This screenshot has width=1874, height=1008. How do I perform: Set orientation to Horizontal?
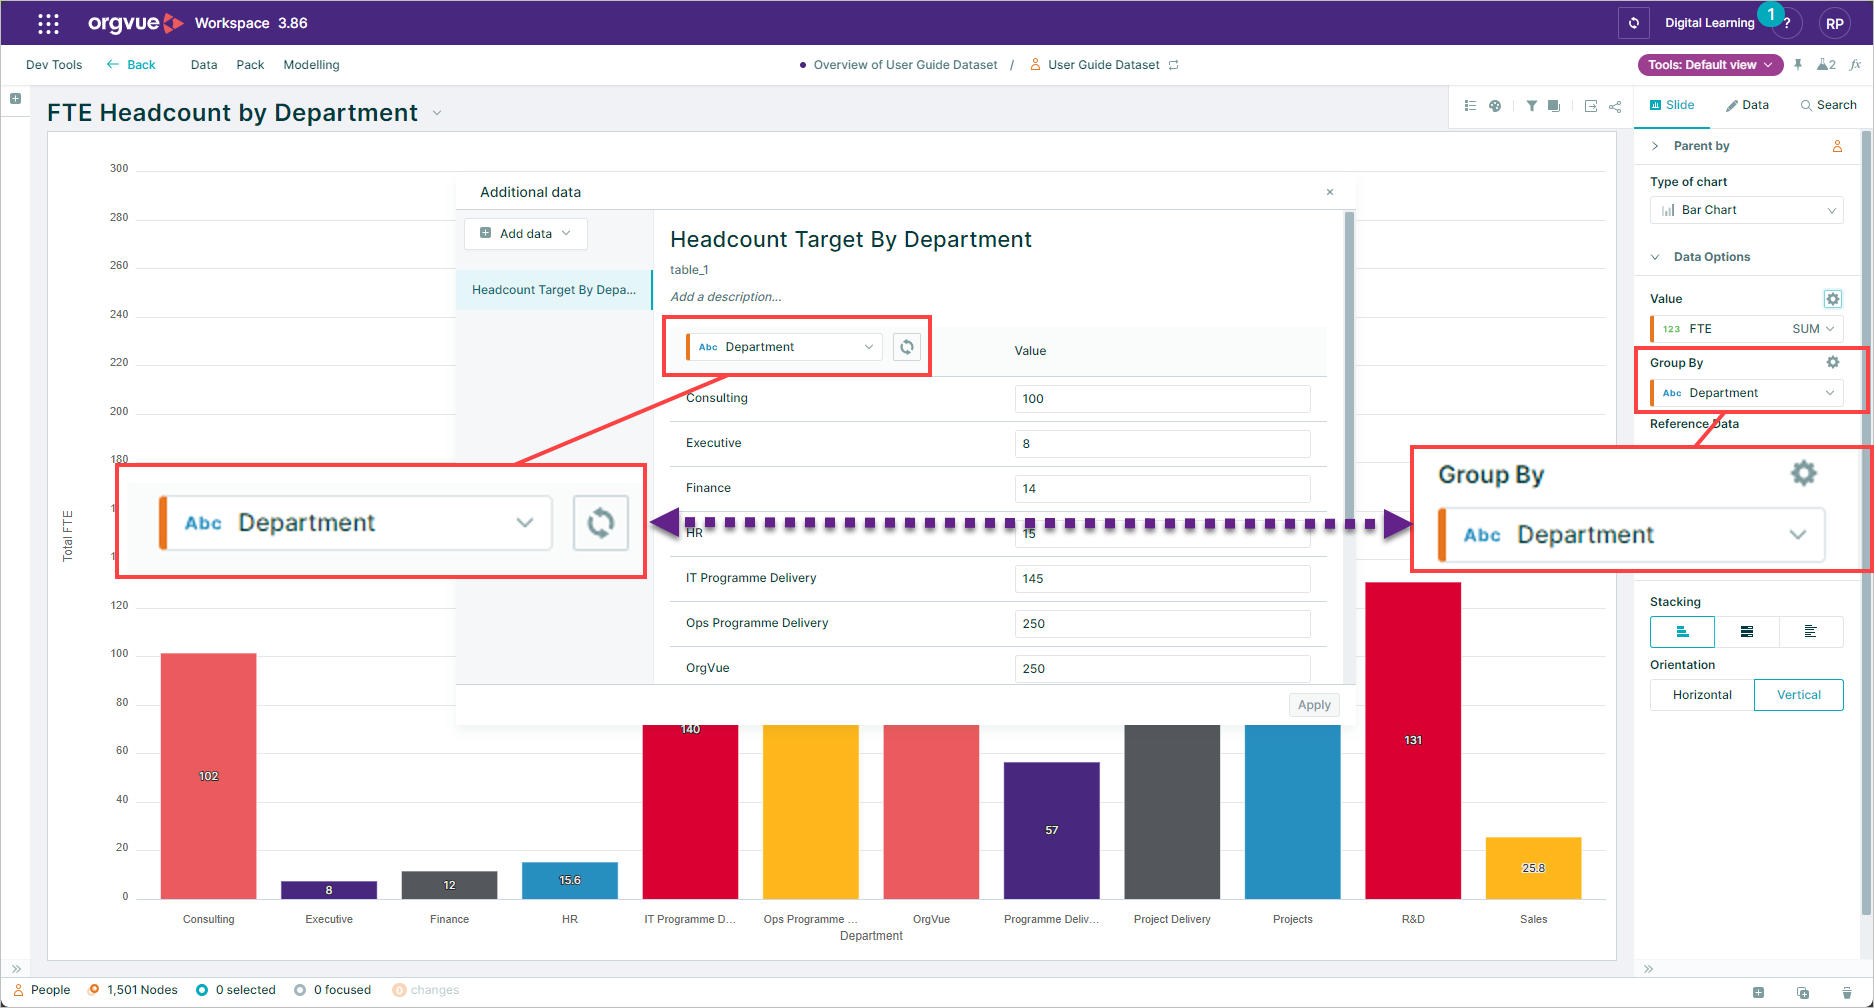point(1702,695)
